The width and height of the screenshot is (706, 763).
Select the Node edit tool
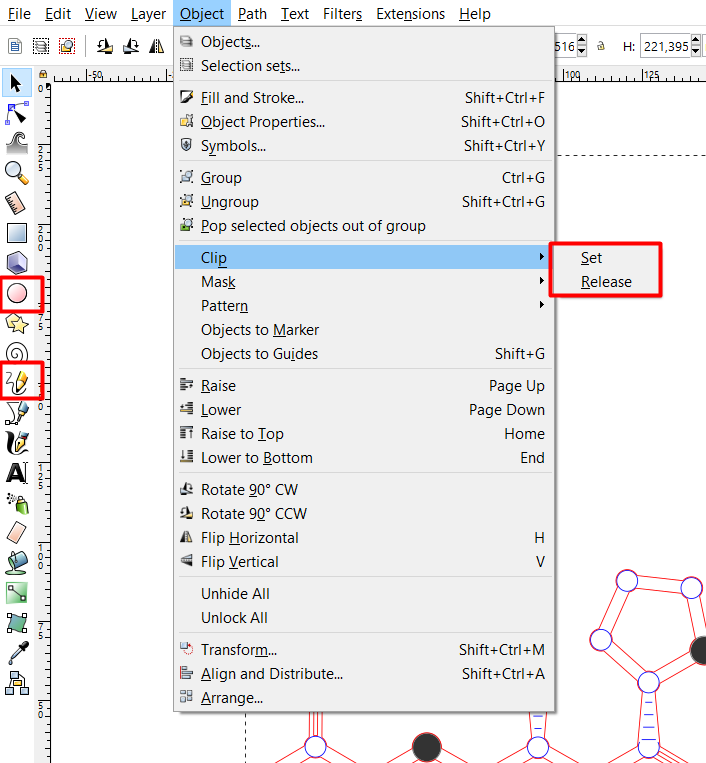(17, 114)
